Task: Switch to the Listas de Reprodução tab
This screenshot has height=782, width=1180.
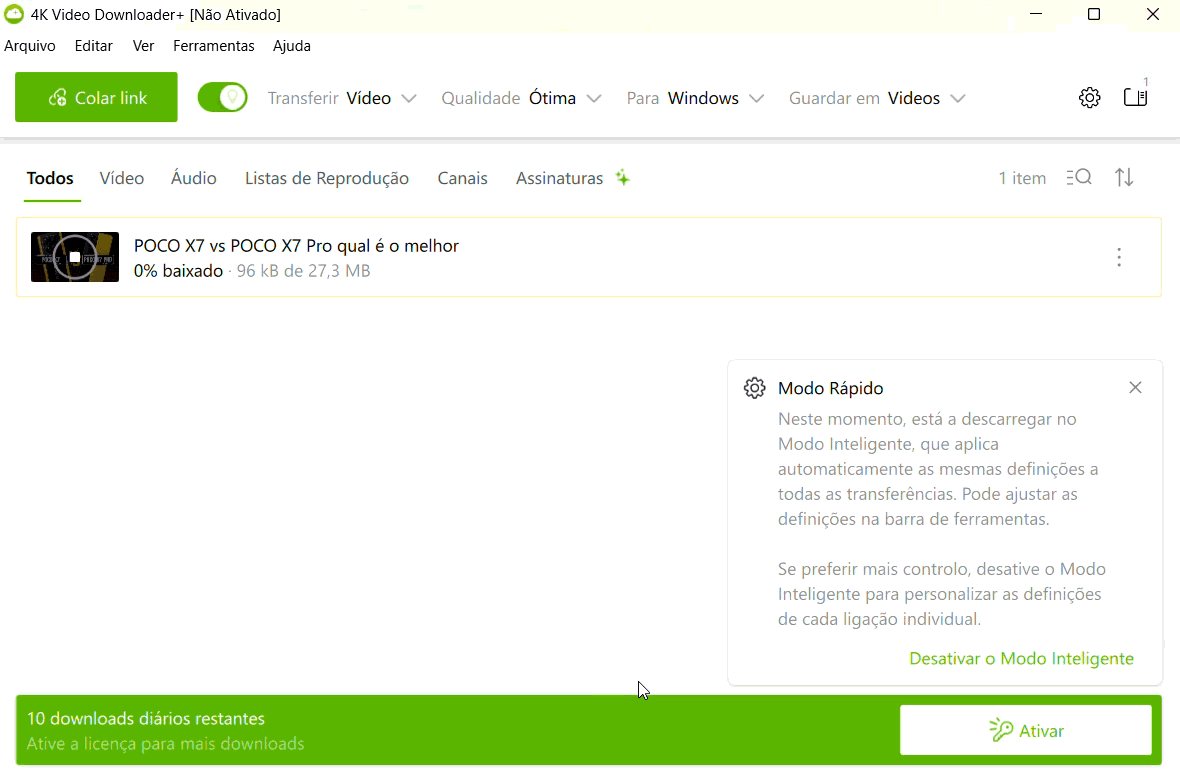Action: 326,177
